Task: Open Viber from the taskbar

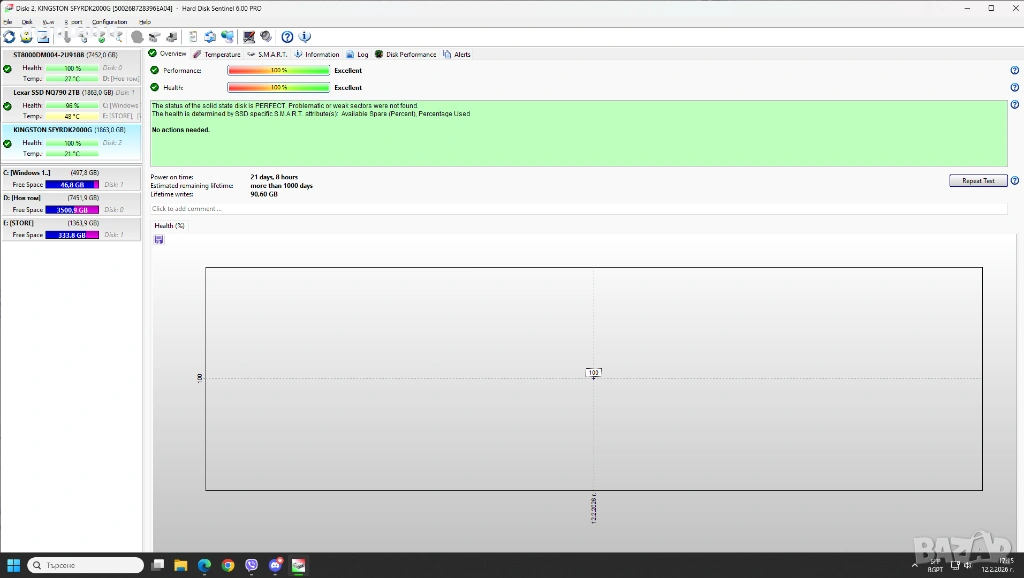Action: point(251,565)
